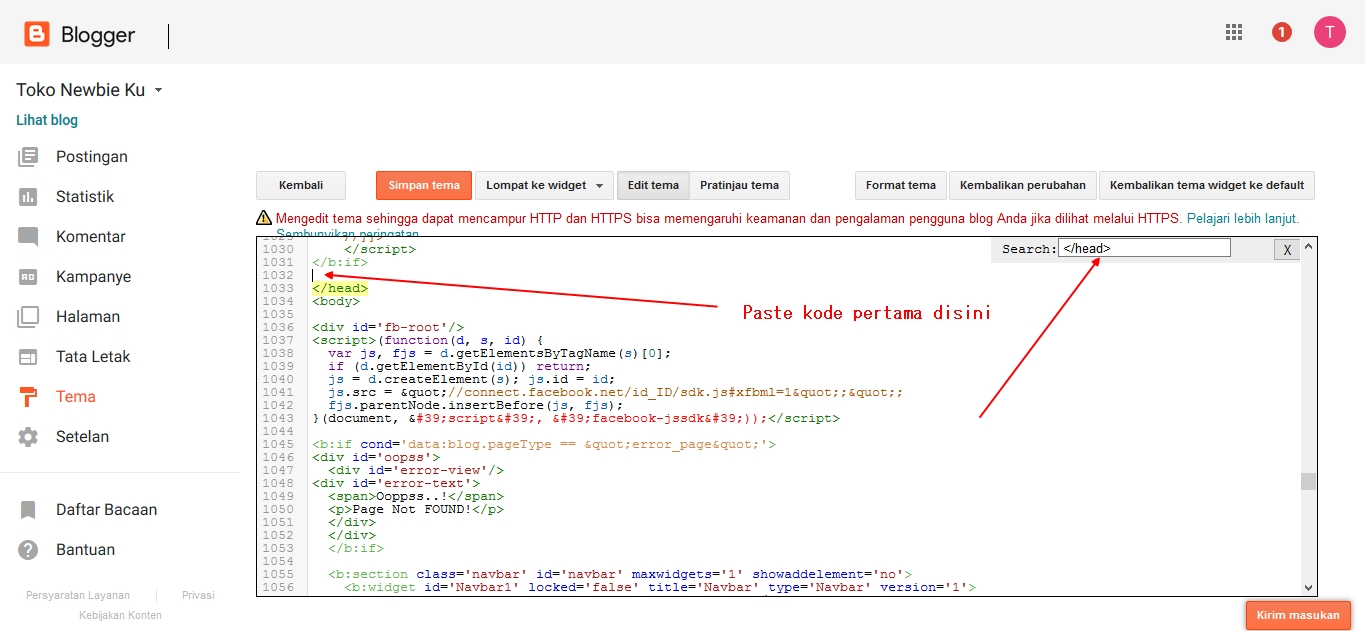This screenshot has width=1365, height=631.
Task: Click the Setelan gear icon
Action: [28, 437]
